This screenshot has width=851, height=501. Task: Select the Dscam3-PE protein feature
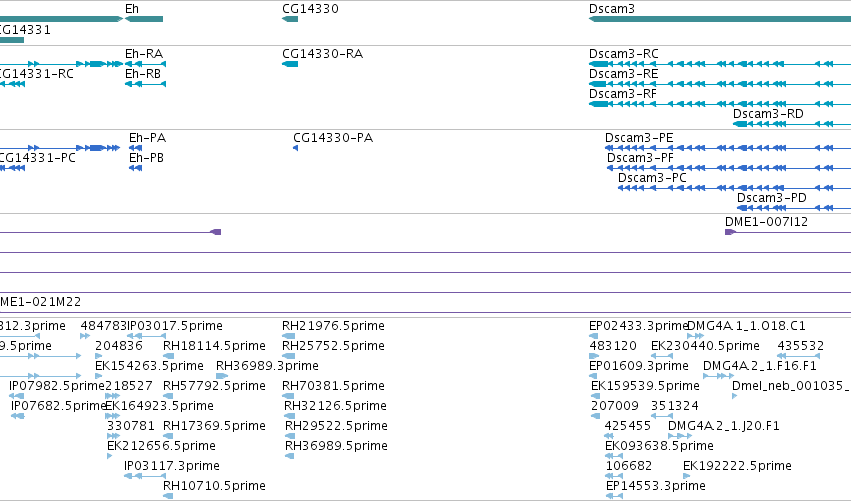tap(728, 148)
